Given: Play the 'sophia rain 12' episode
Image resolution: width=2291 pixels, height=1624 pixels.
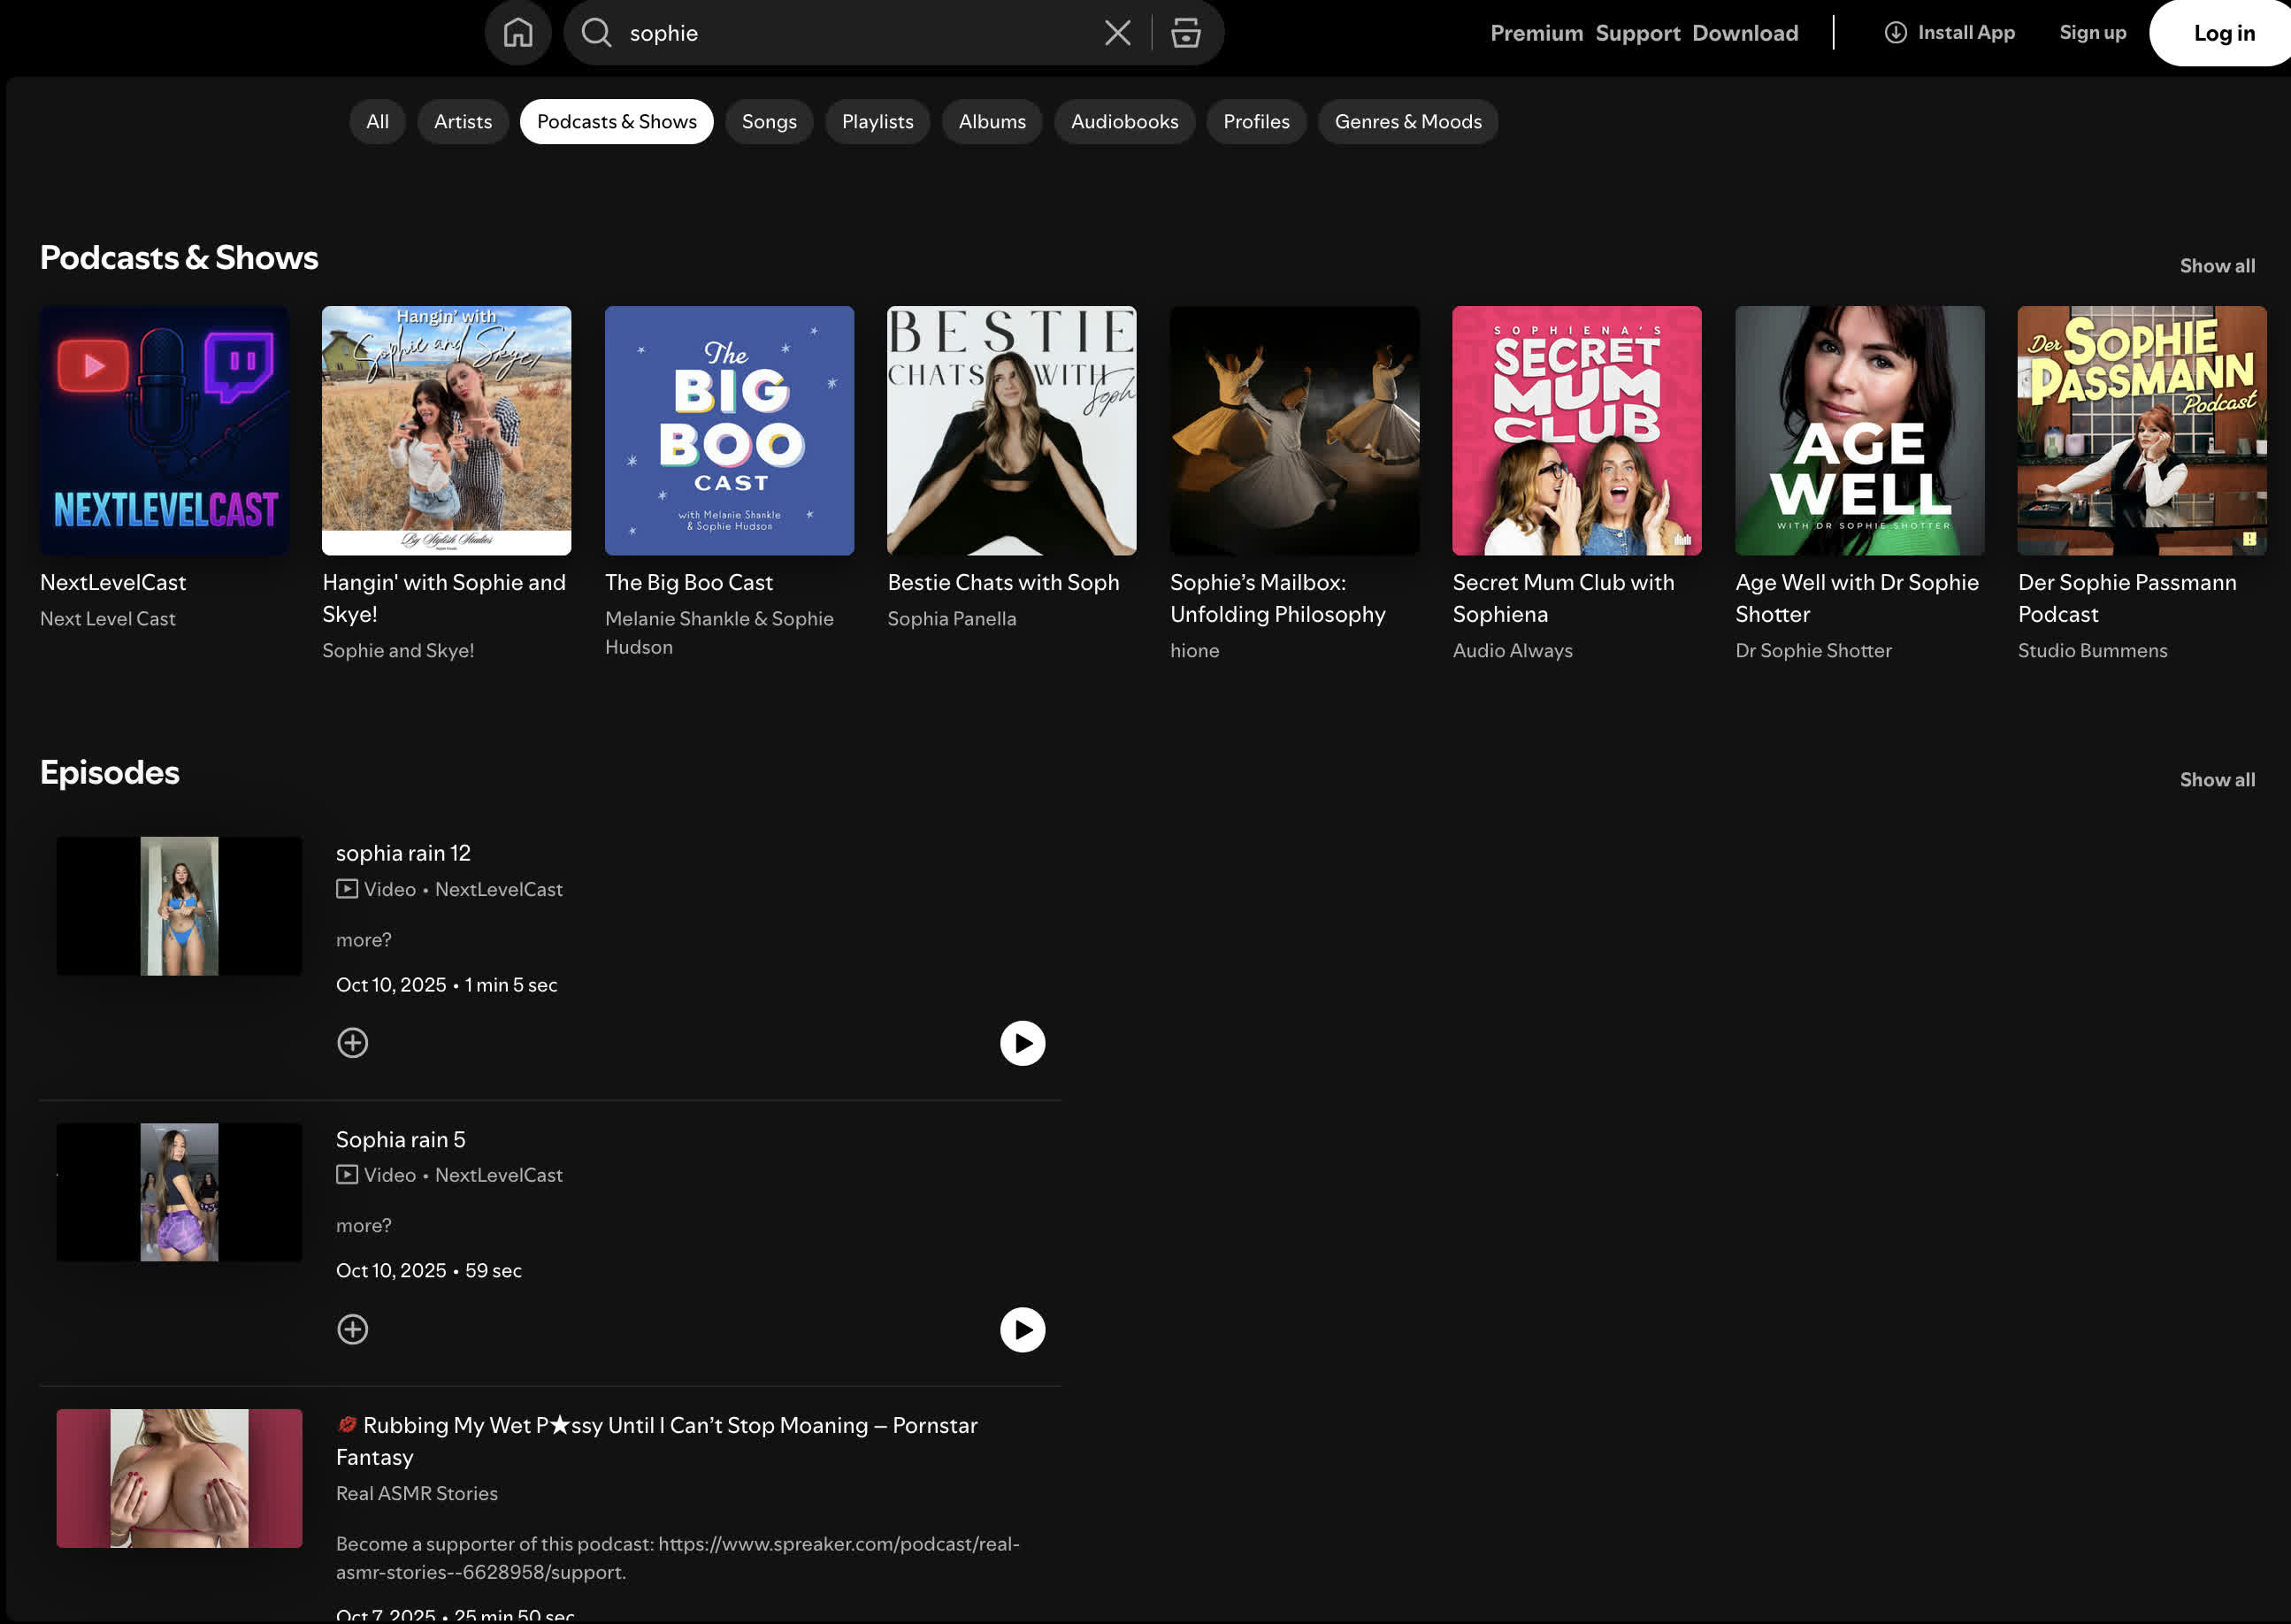Looking at the screenshot, I should point(1022,1043).
